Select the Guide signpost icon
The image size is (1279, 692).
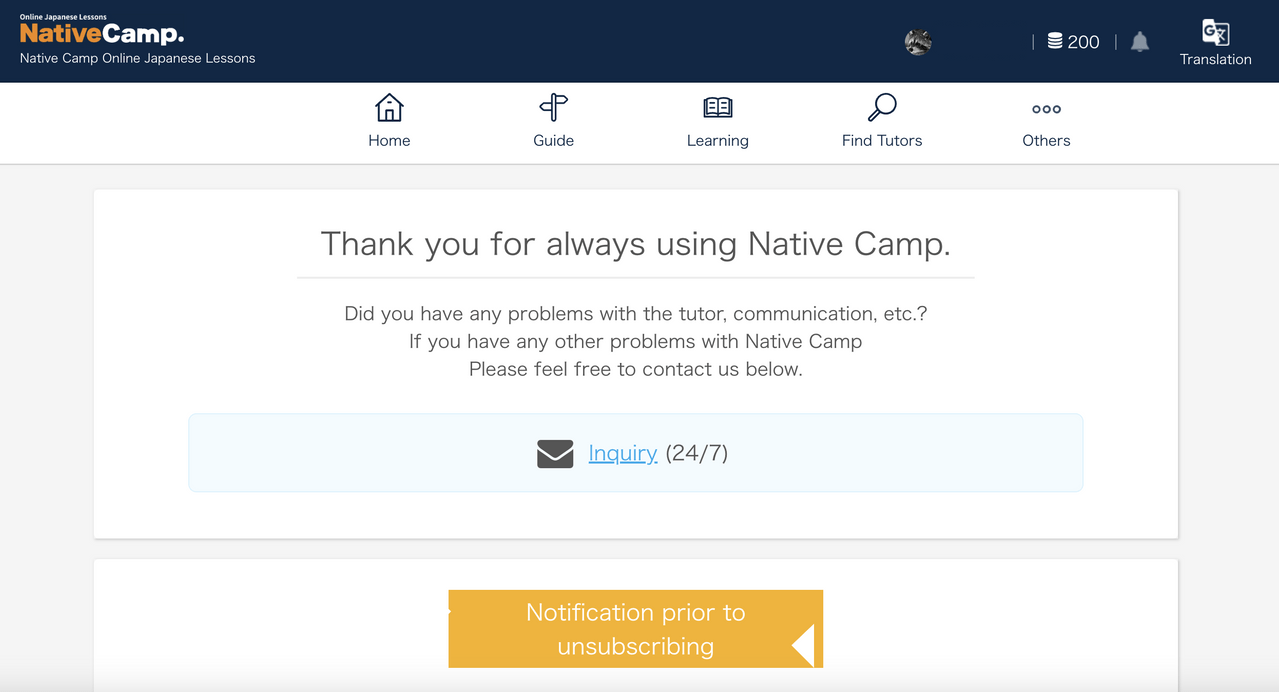[553, 106]
